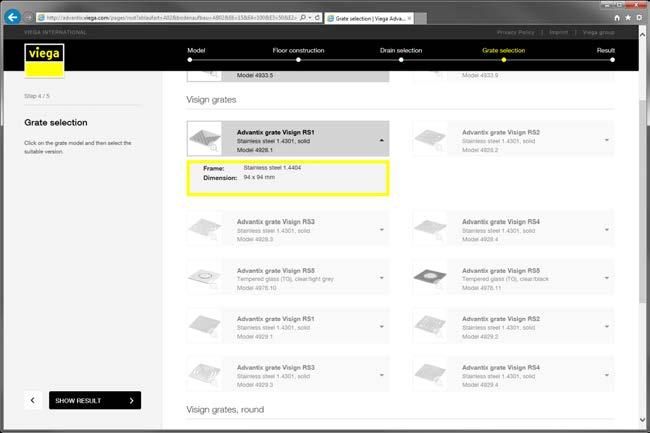Expand the Visign RS4 Model 4929.4 dropdown

click(606, 375)
